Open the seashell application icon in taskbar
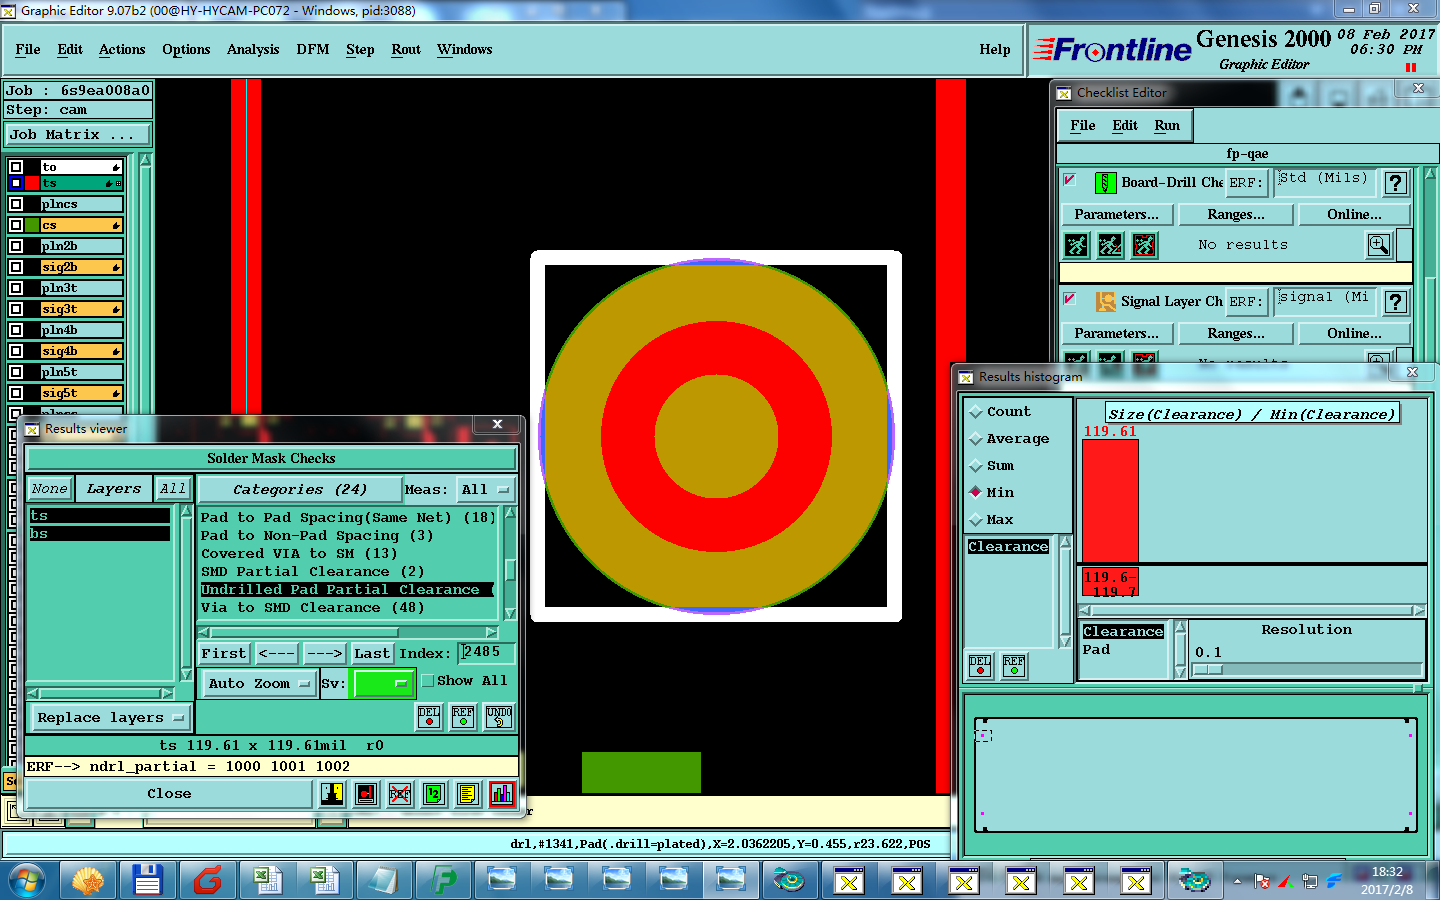 (88, 880)
